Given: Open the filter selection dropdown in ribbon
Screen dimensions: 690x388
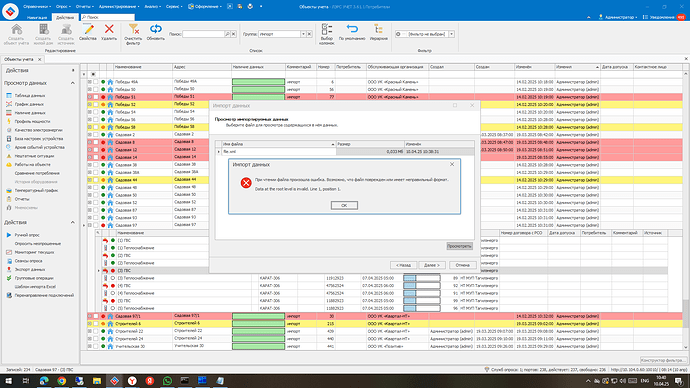Looking at the screenshot, I should point(451,34).
